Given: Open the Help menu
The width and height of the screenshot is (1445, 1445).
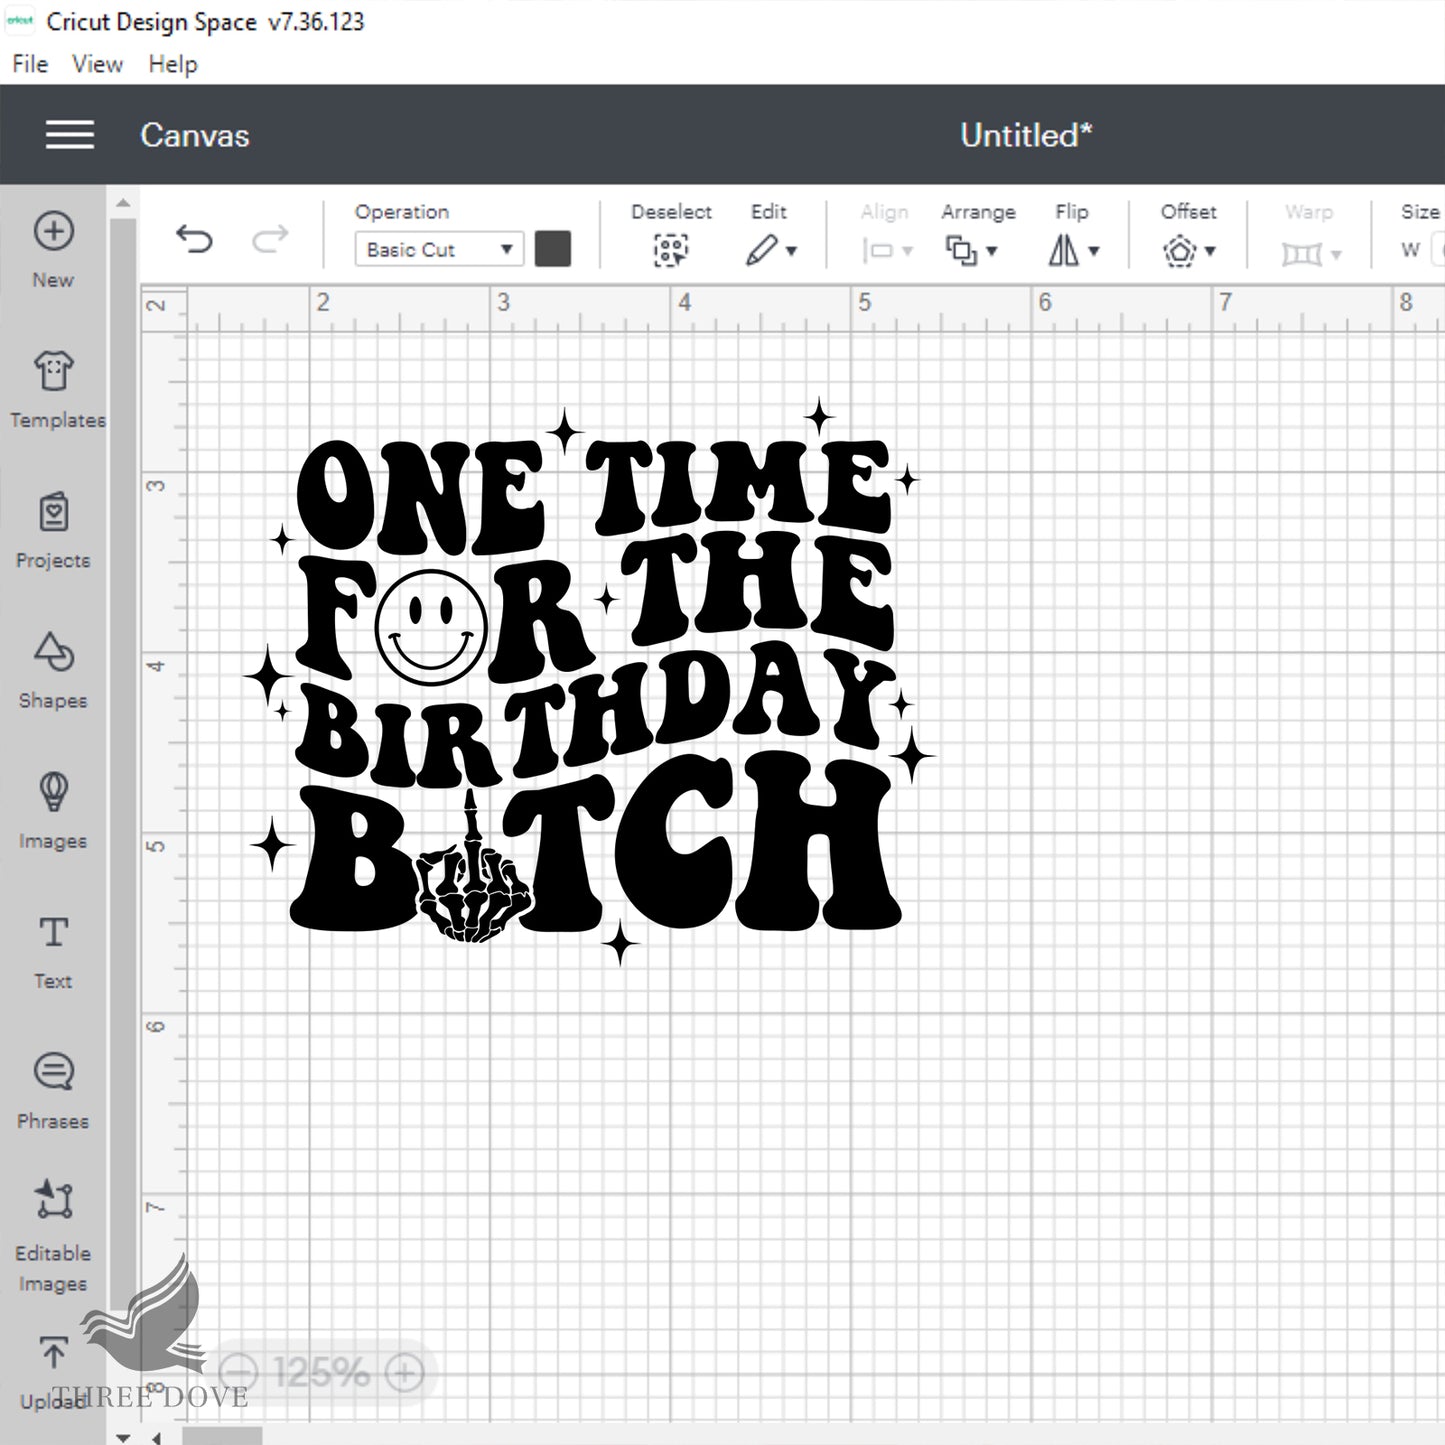Looking at the screenshot, I should 173,64.
